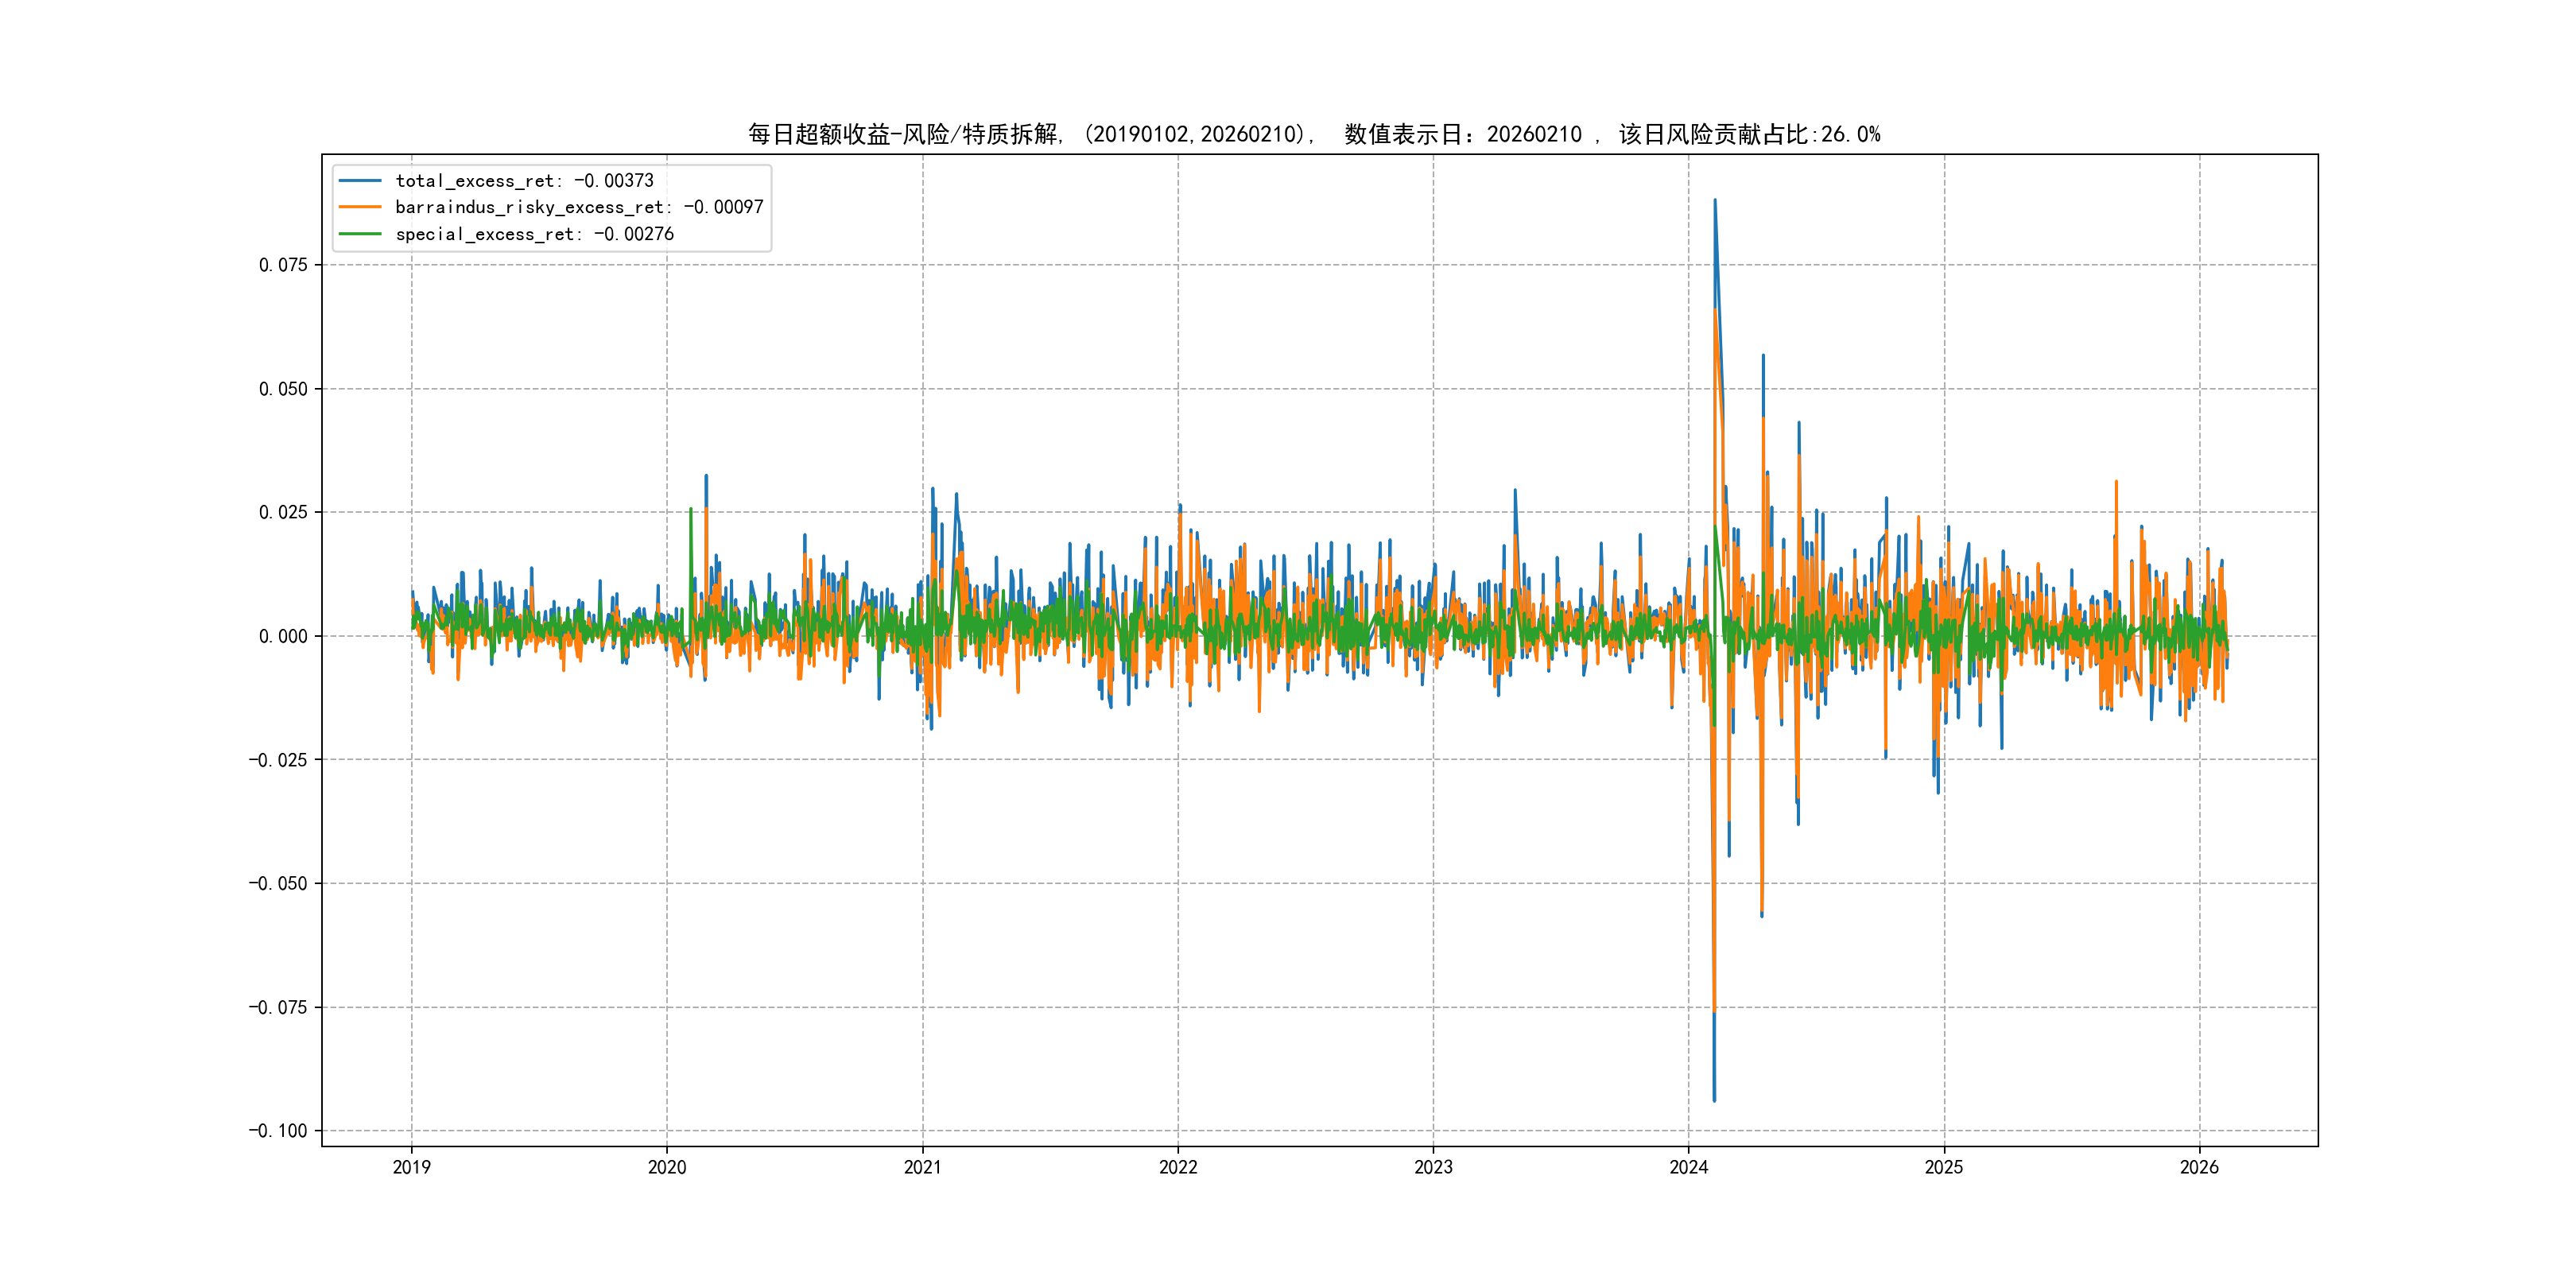Click the 2025 x-axis tick label

pos(1944,1167)
